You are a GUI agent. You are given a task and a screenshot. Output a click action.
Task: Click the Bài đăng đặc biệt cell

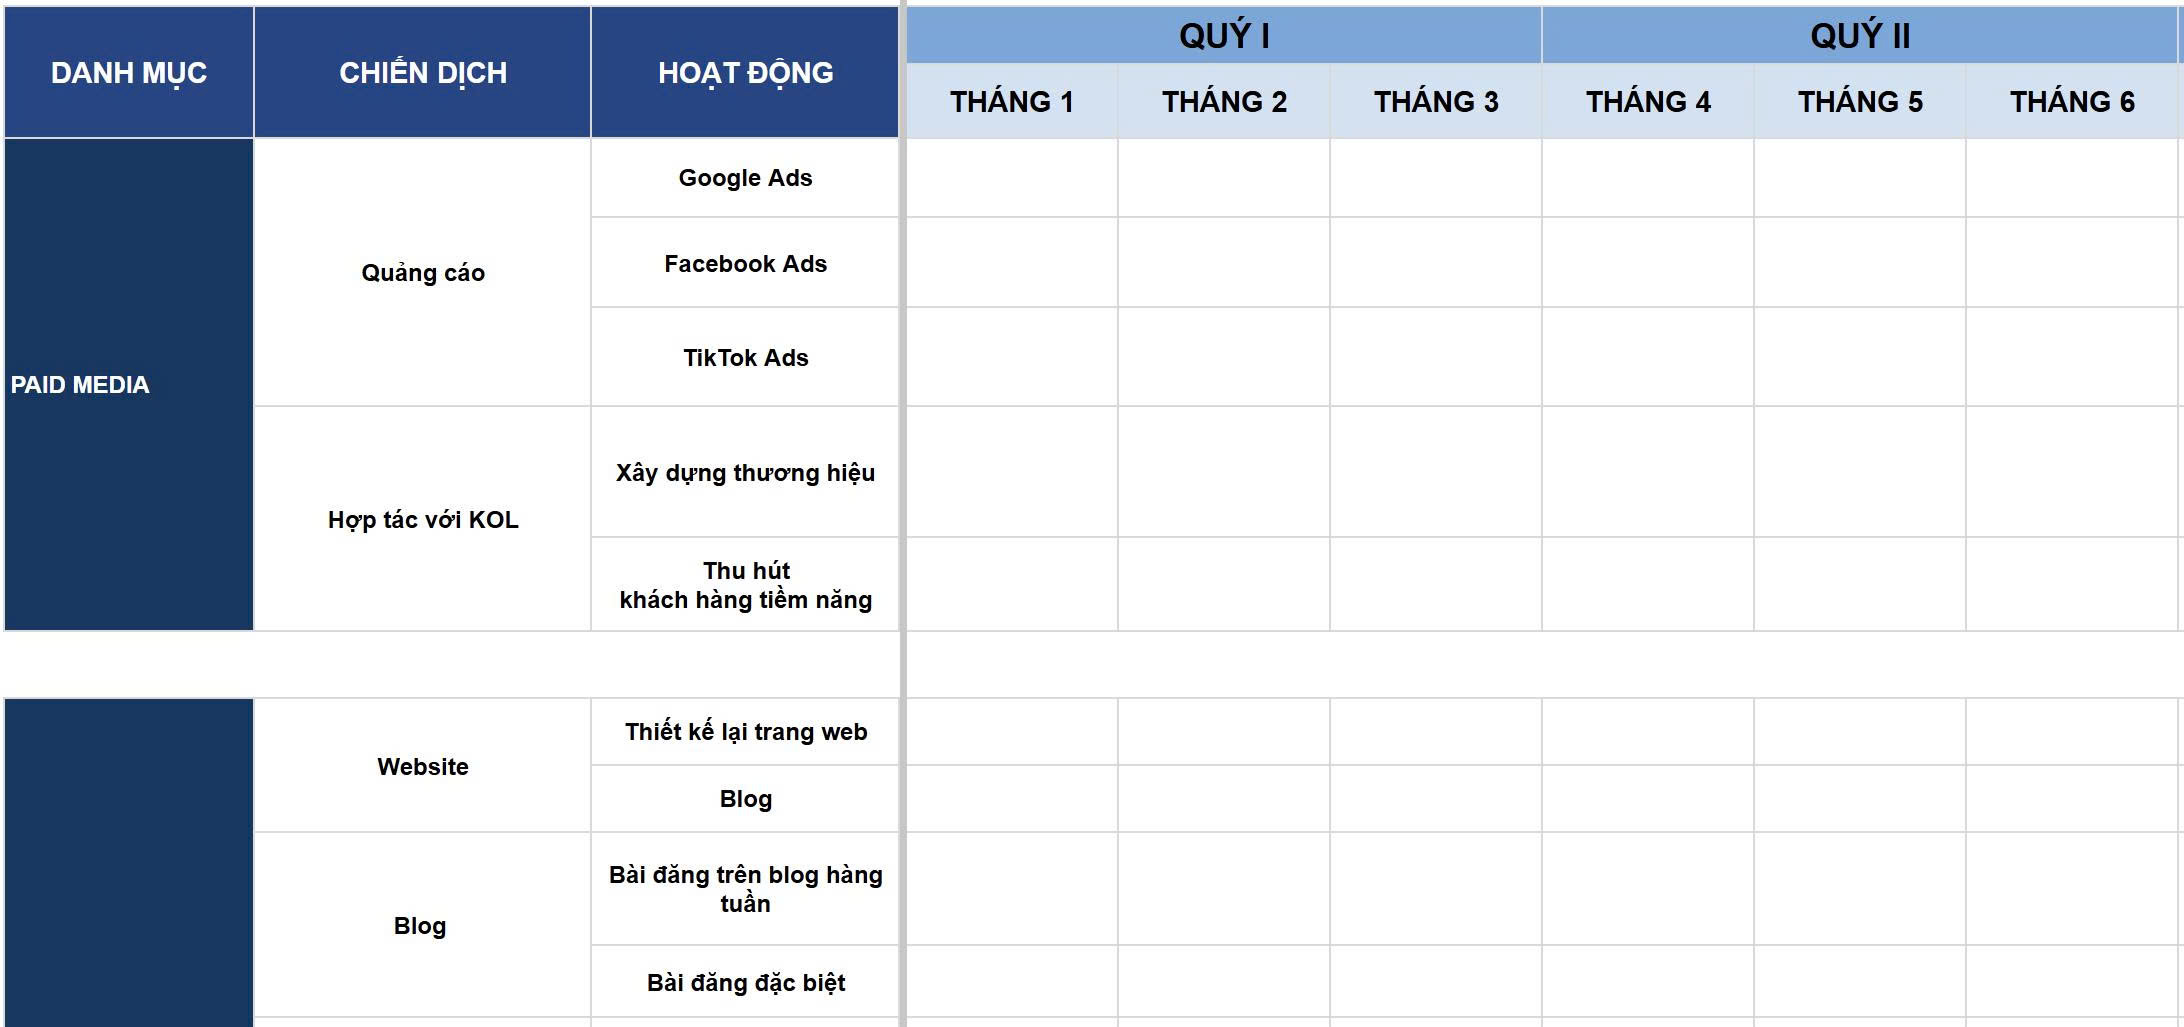pos(745,982)
